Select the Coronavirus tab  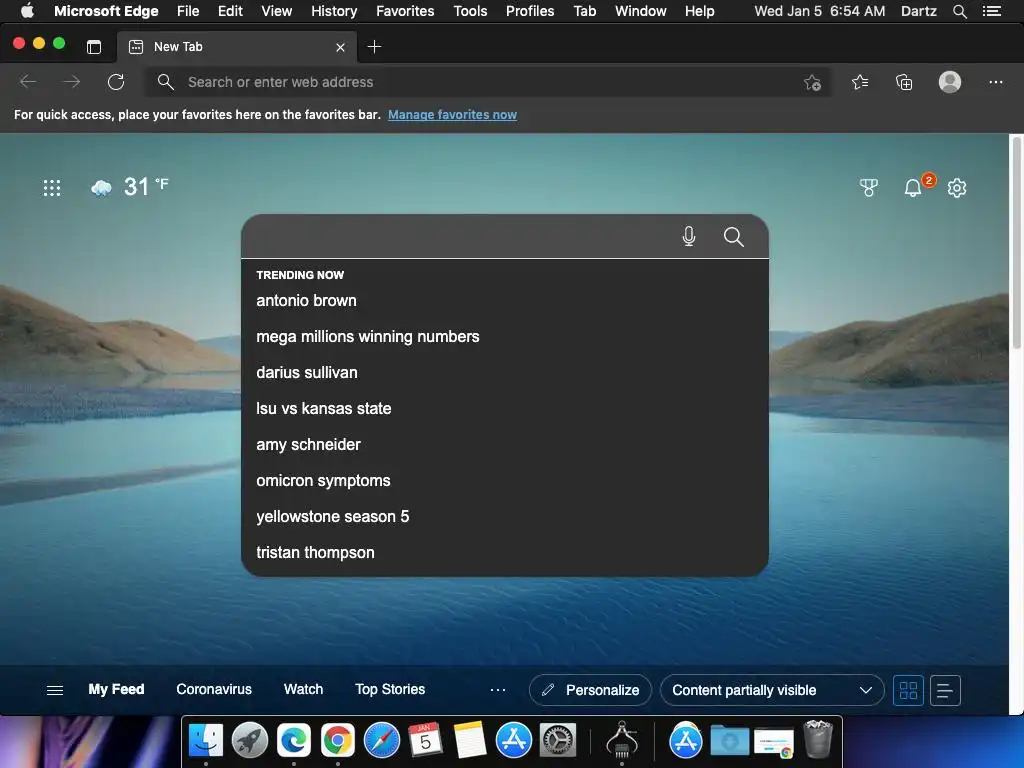(214, 690)
